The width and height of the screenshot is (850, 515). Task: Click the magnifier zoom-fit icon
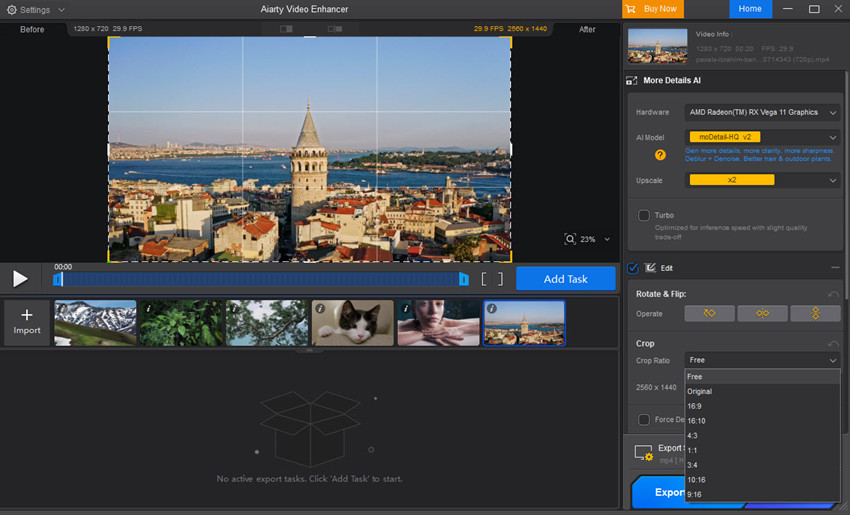pyautogui.click(x=570, y=239)
